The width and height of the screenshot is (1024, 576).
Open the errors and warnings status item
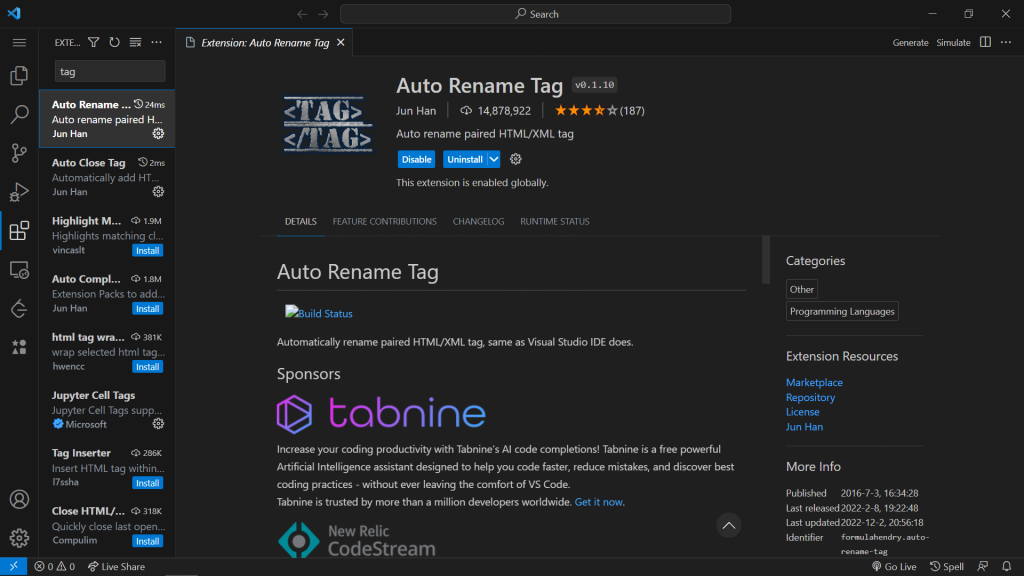[x=55, y=566]
